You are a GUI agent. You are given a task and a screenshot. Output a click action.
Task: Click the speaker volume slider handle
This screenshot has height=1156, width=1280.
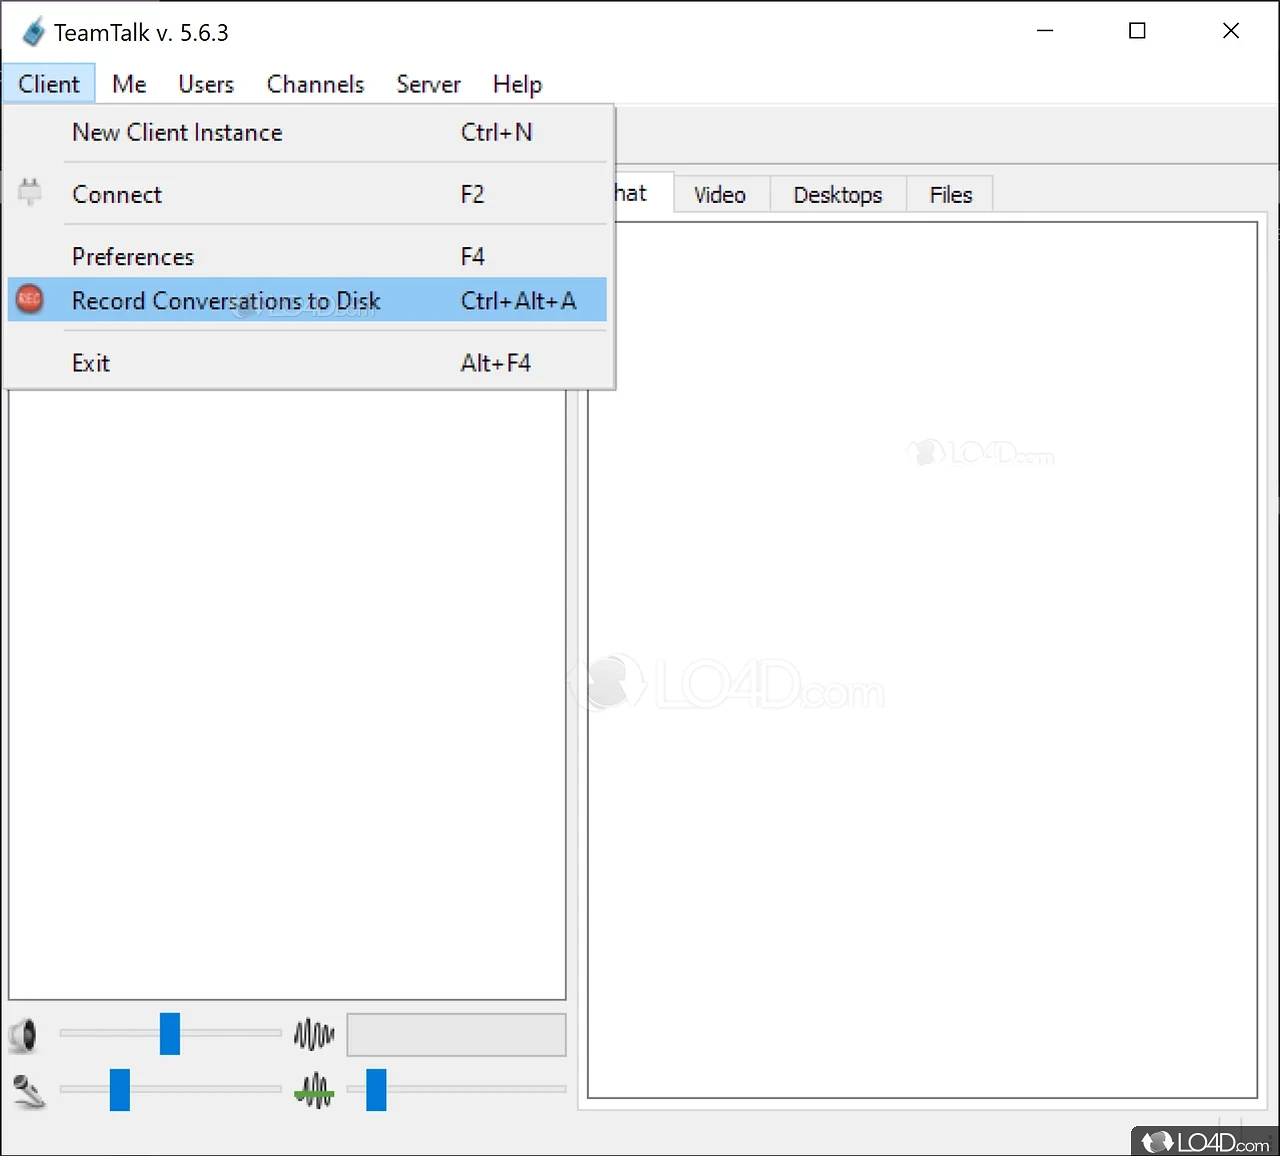170,1034
